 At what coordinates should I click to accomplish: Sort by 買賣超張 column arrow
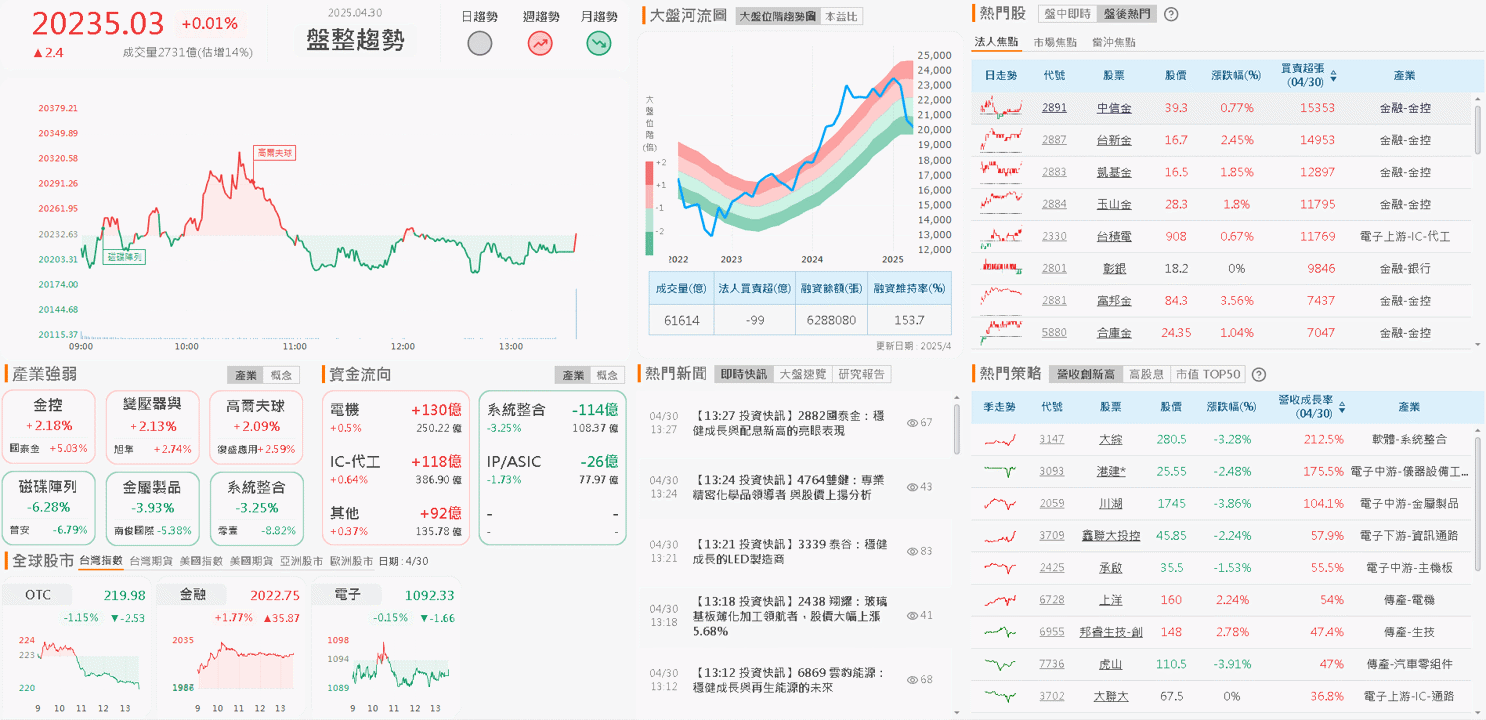[x=1333, y=75]
